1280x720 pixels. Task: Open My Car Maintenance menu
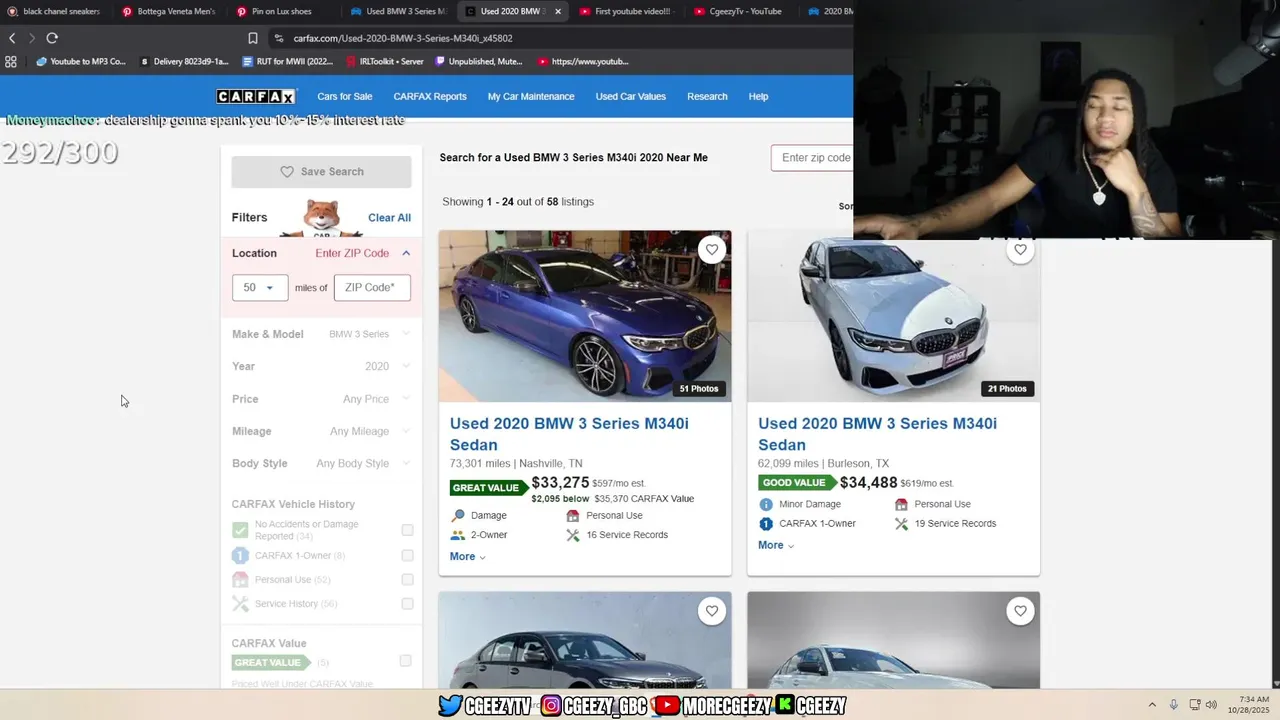pyautogui.click(x=531, y=96)
